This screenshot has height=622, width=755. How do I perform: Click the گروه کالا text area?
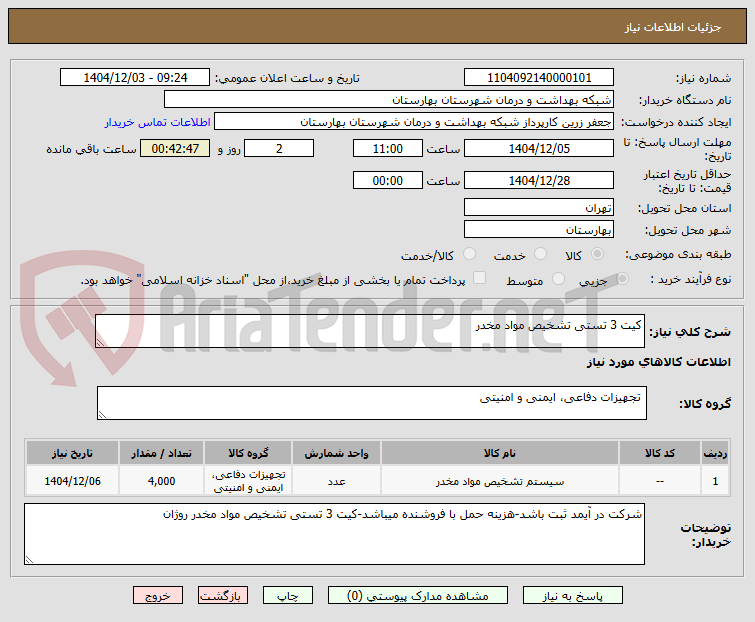click(x=371, y=403)
